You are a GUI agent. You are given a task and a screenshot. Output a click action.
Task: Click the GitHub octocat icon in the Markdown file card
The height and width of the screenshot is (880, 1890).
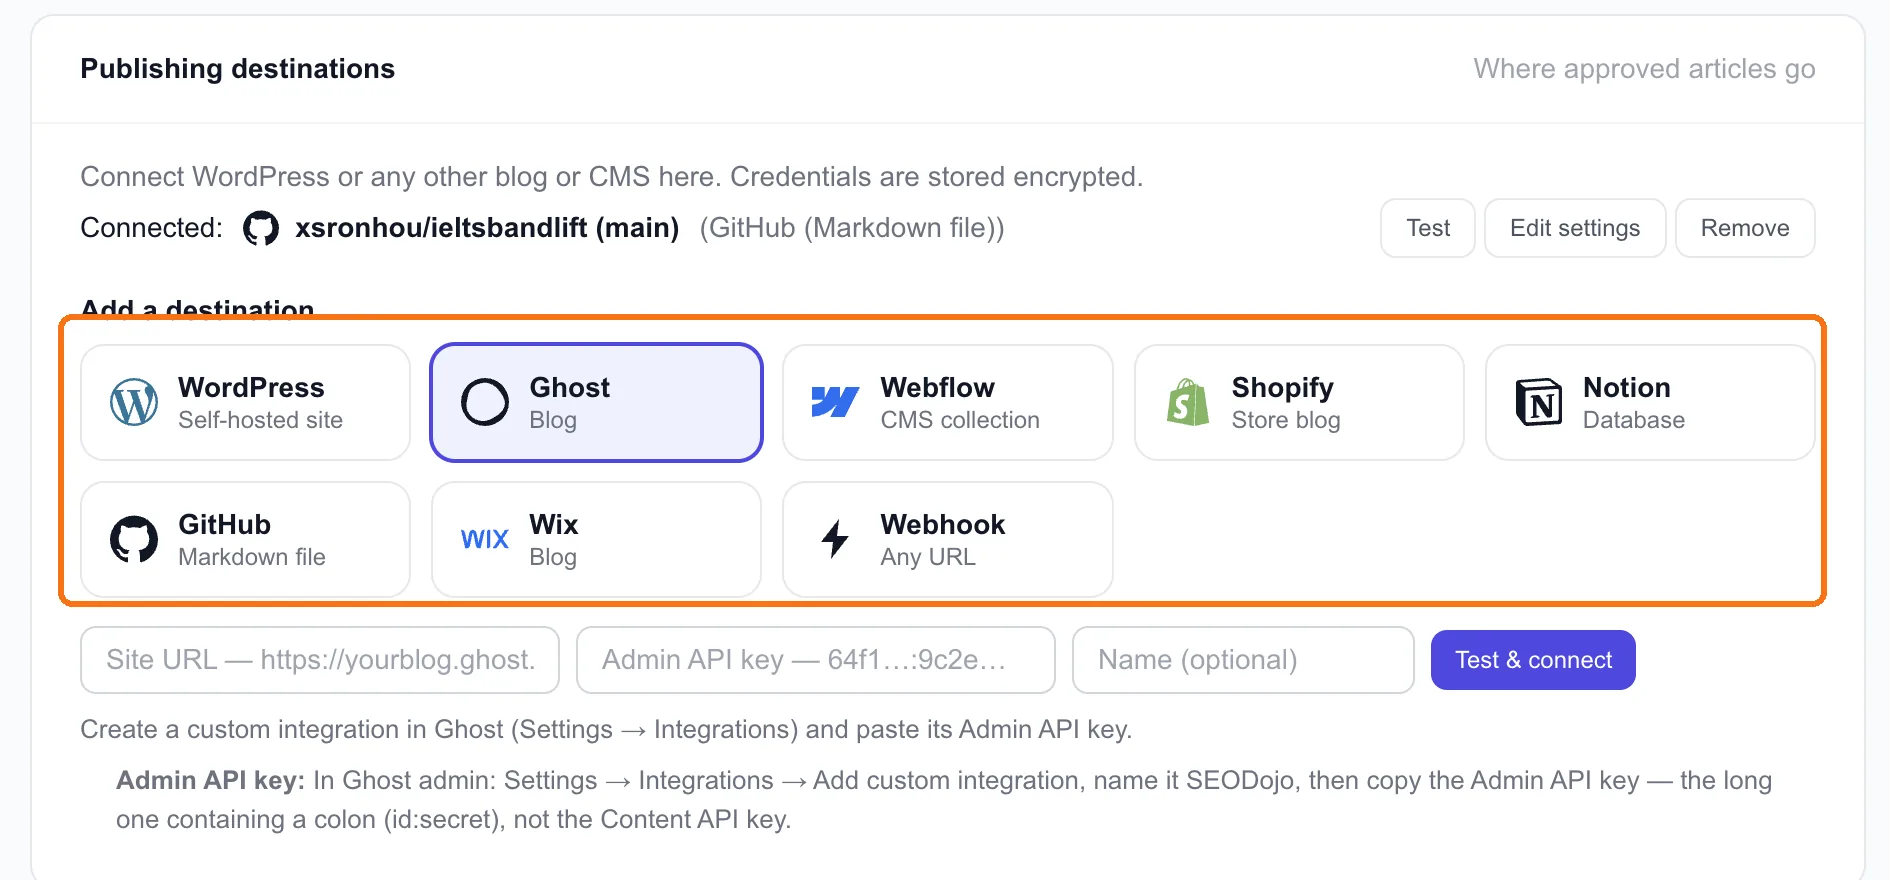(x=134, y=540)
